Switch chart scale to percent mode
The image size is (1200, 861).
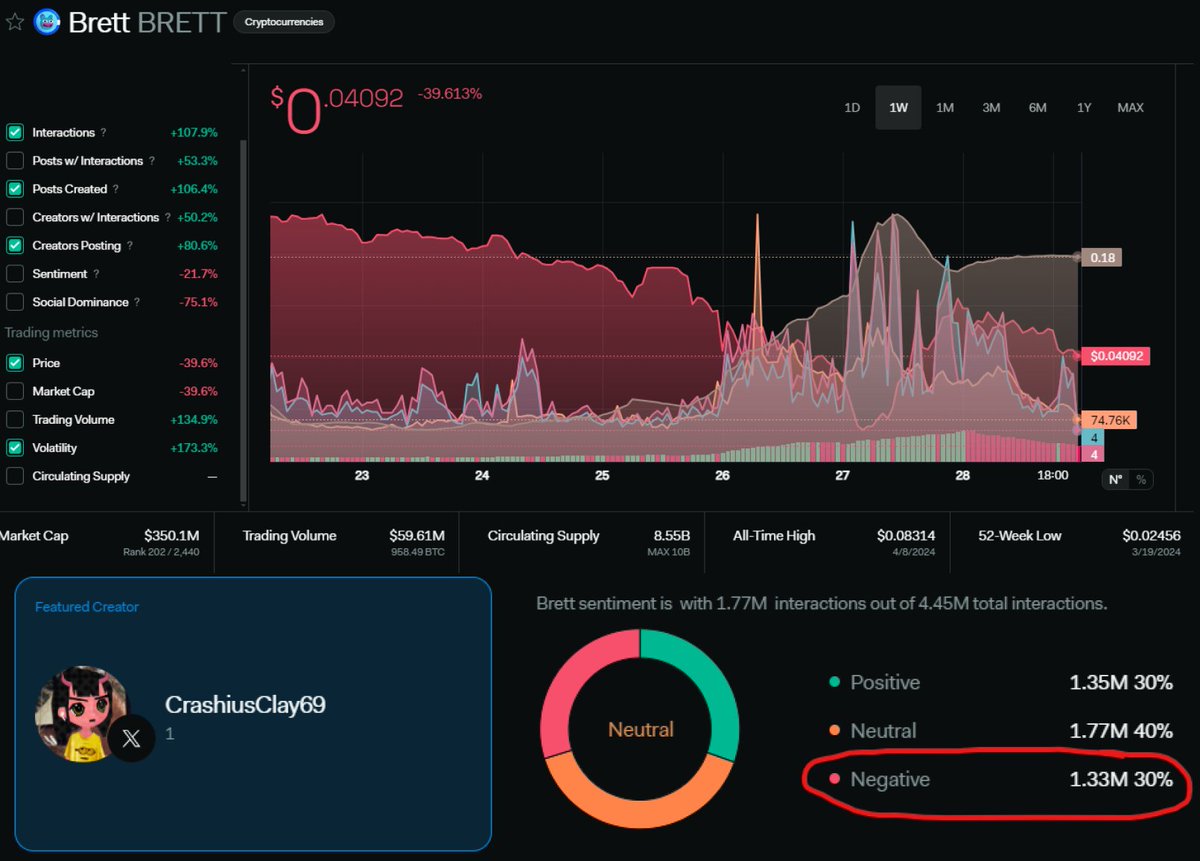click(x=1140, y=480)
